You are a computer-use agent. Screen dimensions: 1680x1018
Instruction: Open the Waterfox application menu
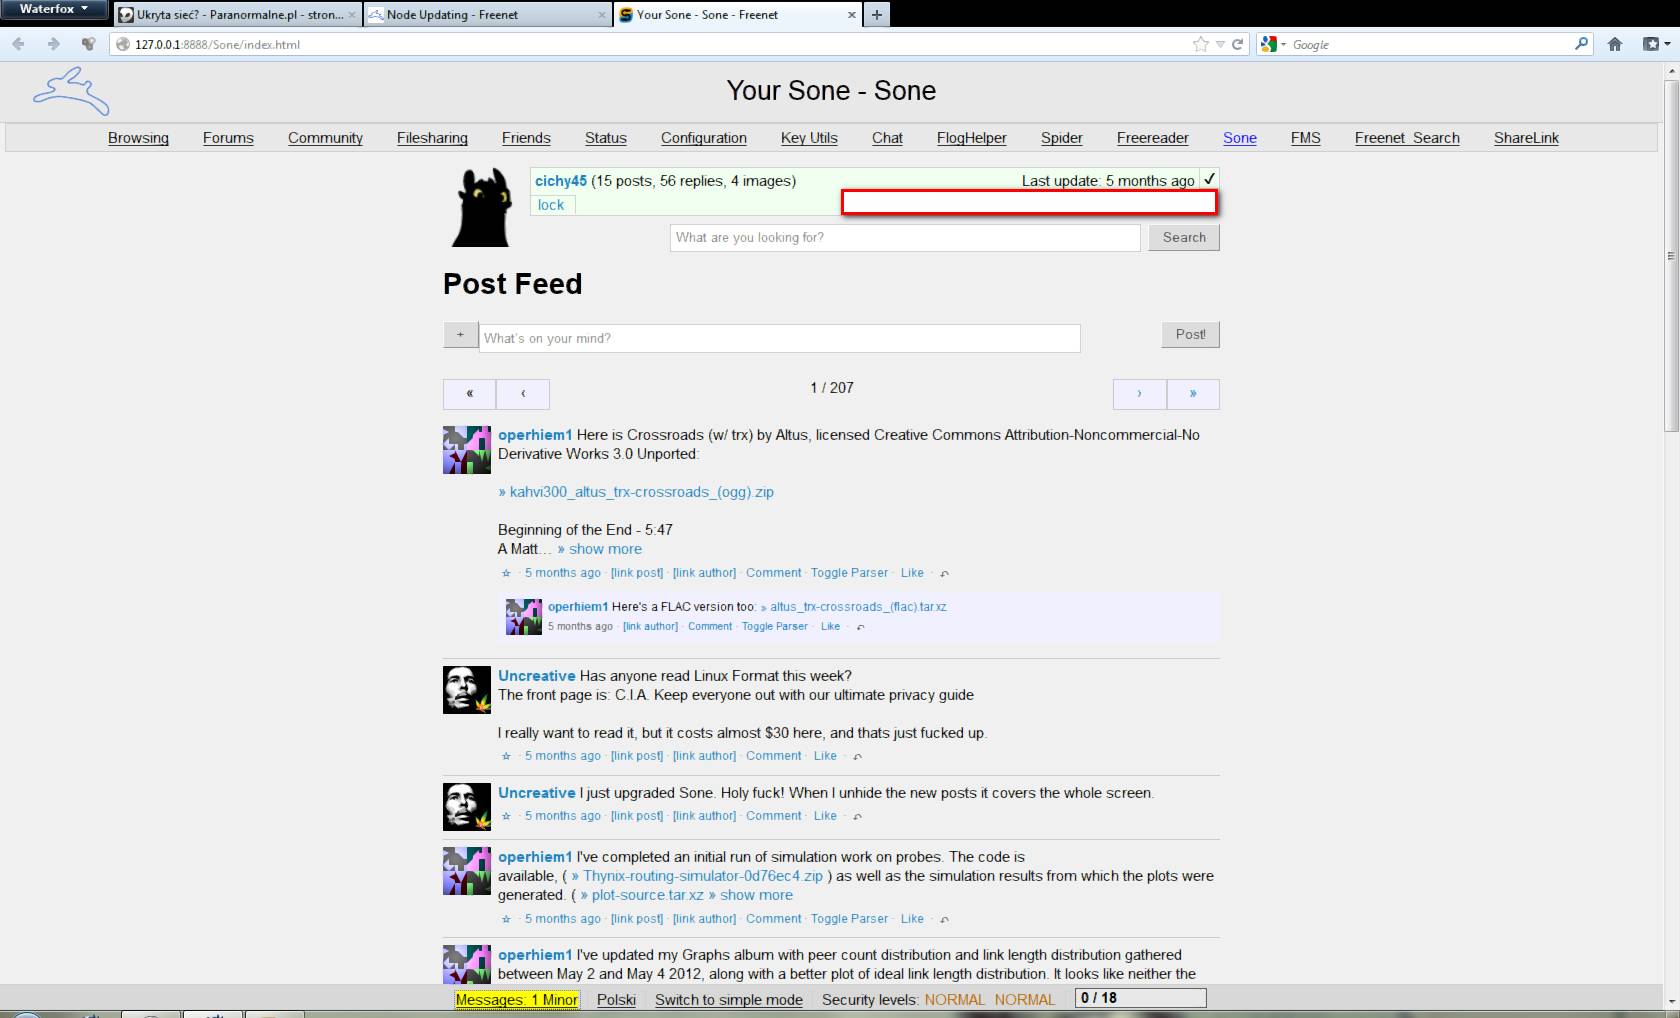54,9
